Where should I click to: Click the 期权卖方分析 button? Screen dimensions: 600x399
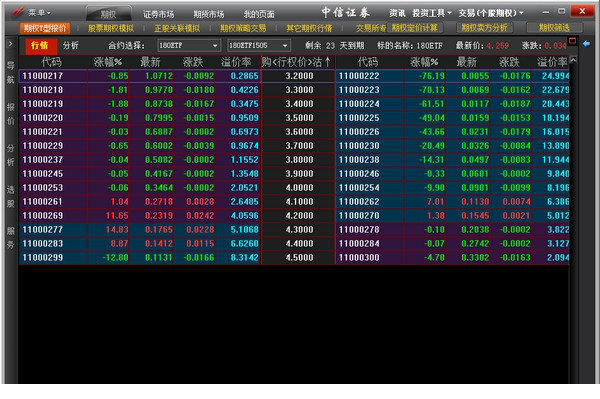pyautogui.click(x=484, y=28)
